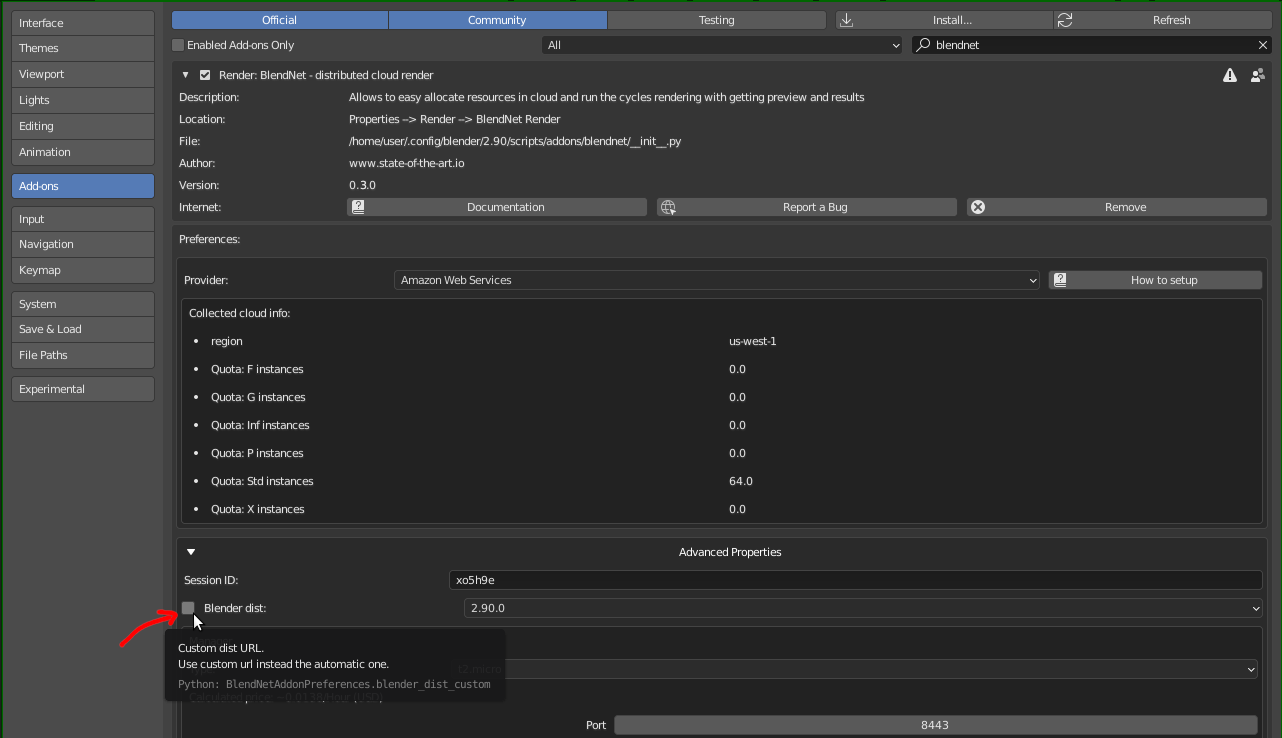Click the Quota: P instances label
Image resolution: width=1282 pixels, height=738 pixels.
tap(257, 453)
